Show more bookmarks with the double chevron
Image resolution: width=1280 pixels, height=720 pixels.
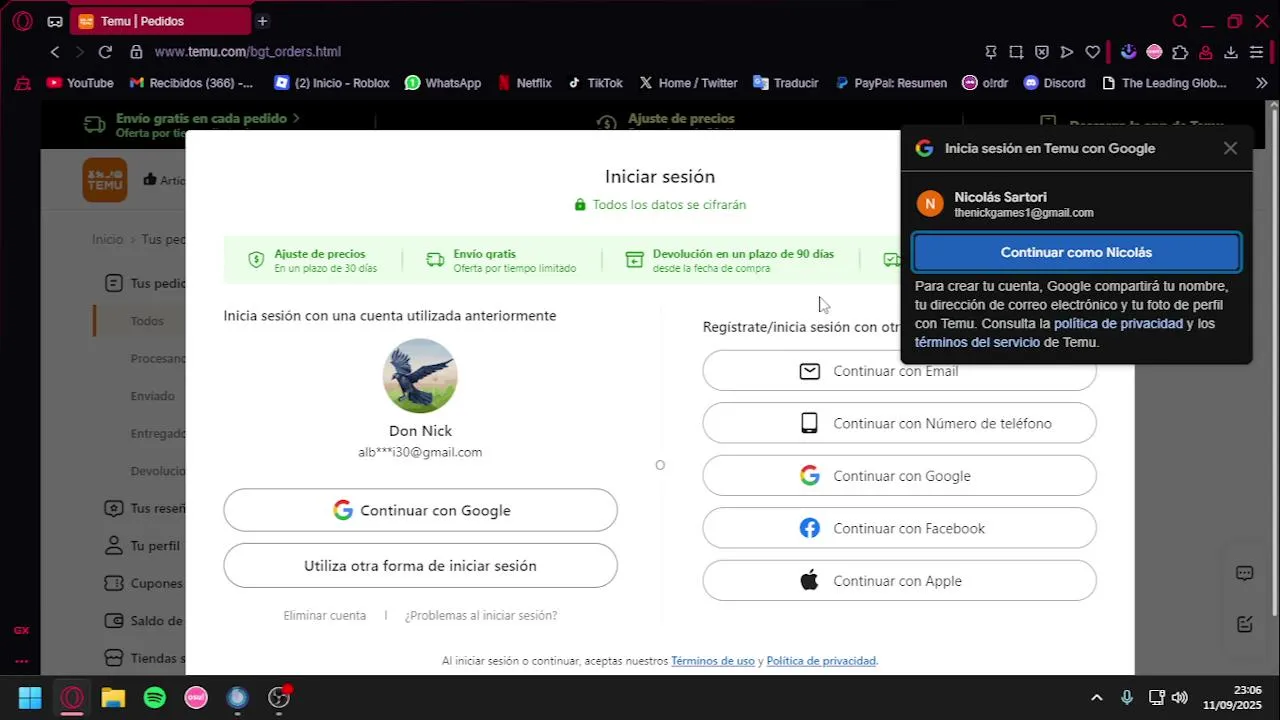1261,83
